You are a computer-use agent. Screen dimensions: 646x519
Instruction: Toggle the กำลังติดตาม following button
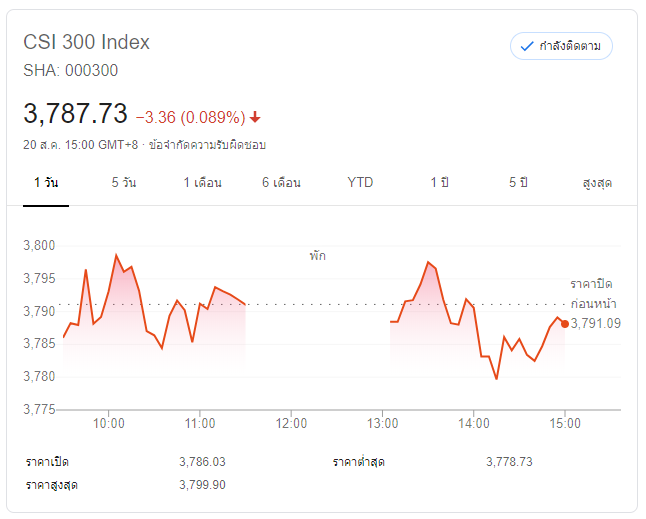[x=561, y=46]
